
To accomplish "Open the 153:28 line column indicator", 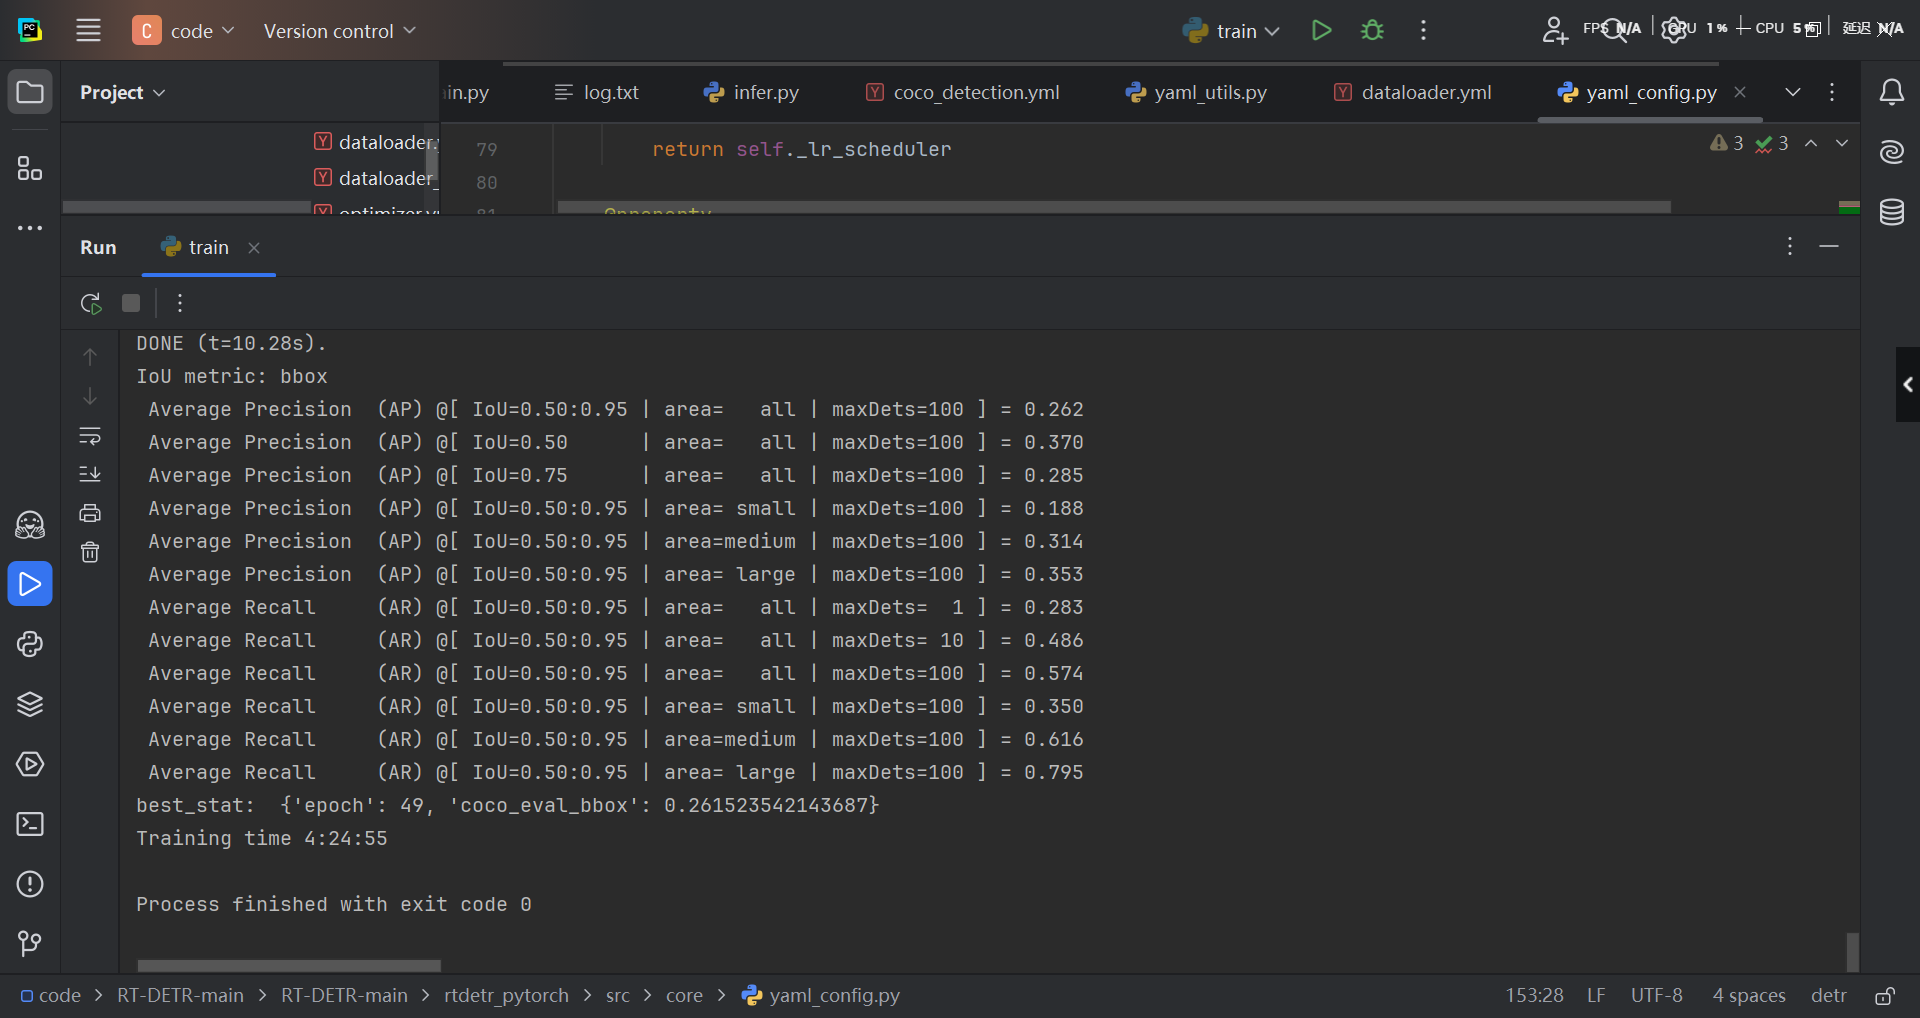I will (x=1534, y=995).
